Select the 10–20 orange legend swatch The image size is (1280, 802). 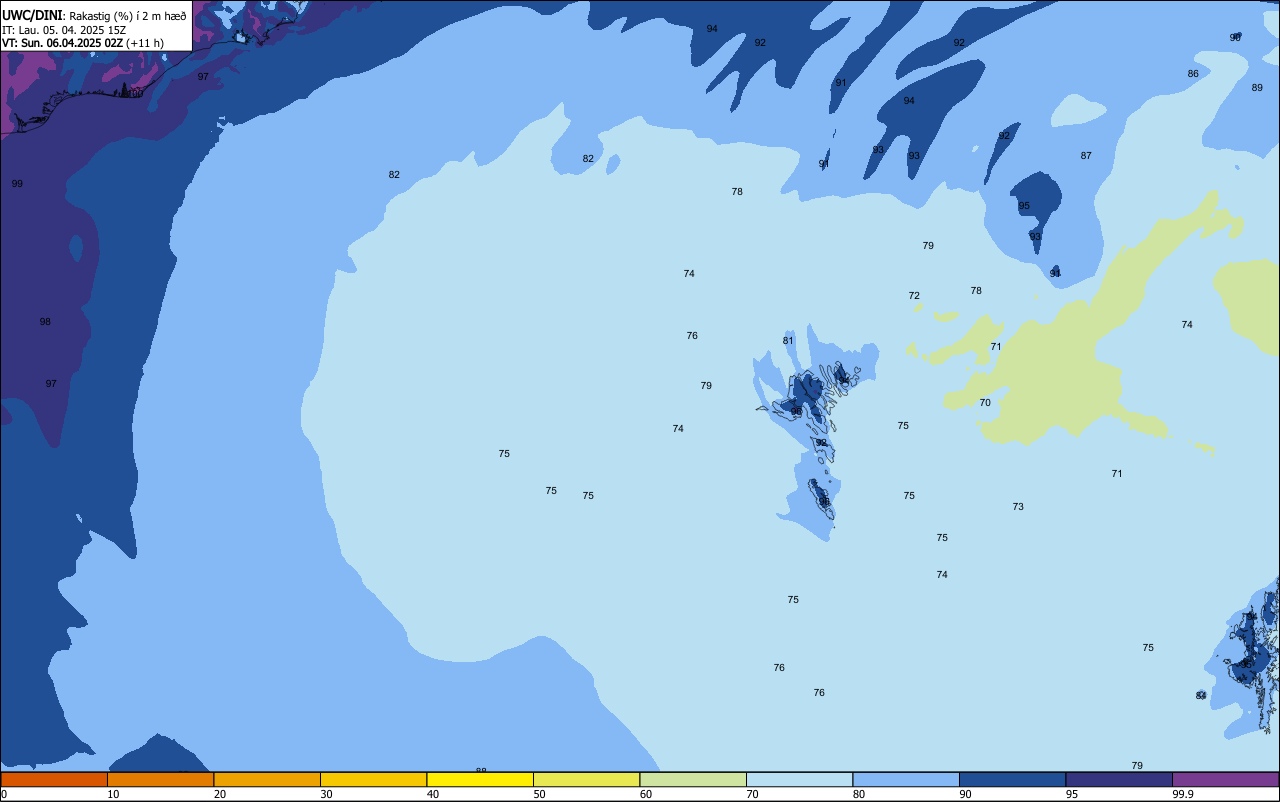click(x=160, y=779)
